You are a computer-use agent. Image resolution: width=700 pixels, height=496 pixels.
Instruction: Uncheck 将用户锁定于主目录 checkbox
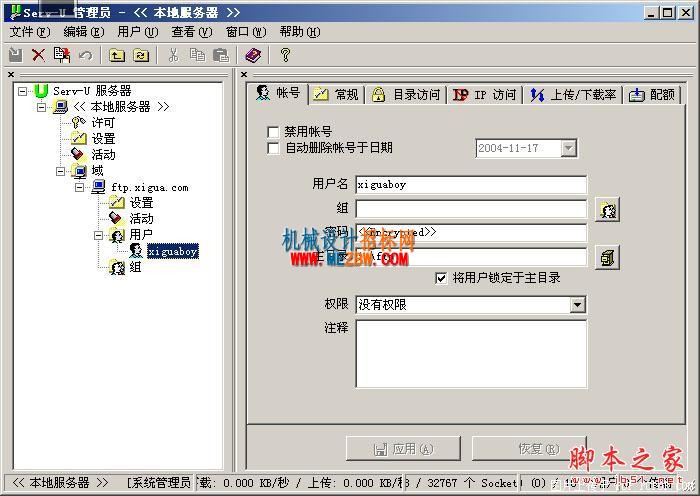(441, 278)
